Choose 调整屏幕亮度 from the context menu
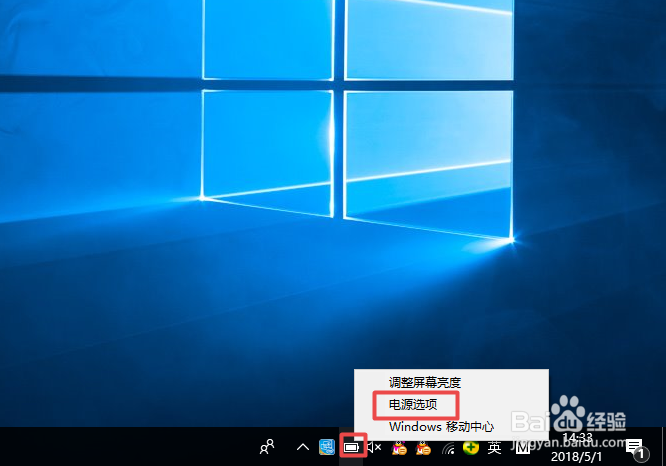Viewport: 666px width, 466px height. point(425,382)
